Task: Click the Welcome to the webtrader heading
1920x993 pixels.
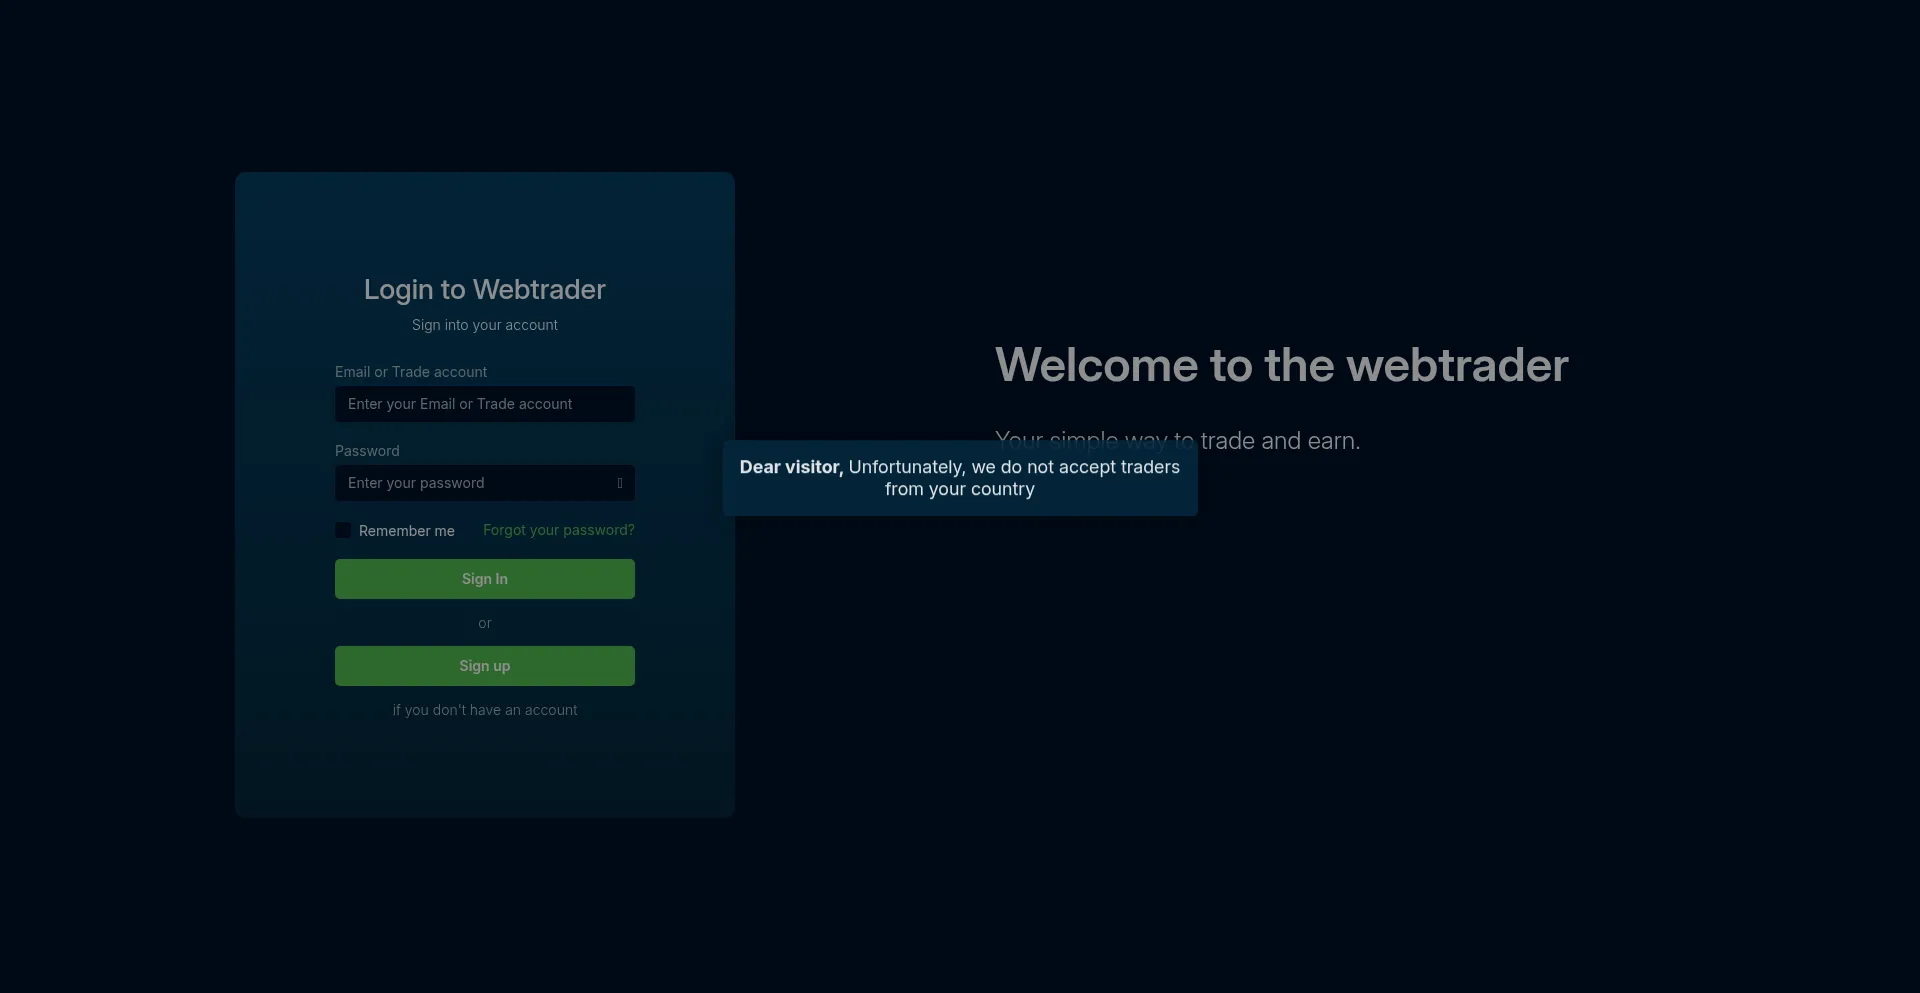Action: [x=1281, y=365]
